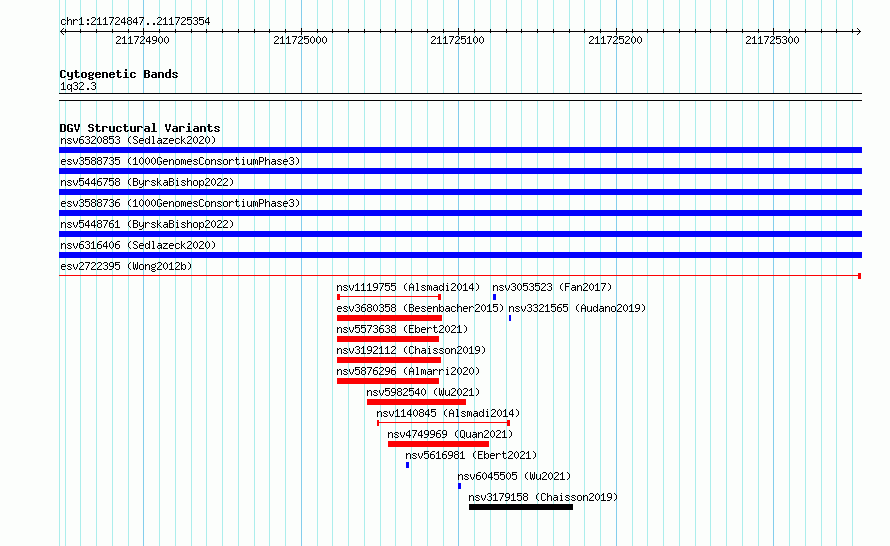Click small blue marker under nsv5616981
This screenshot has width=890, height=546.
click(408, 465)
